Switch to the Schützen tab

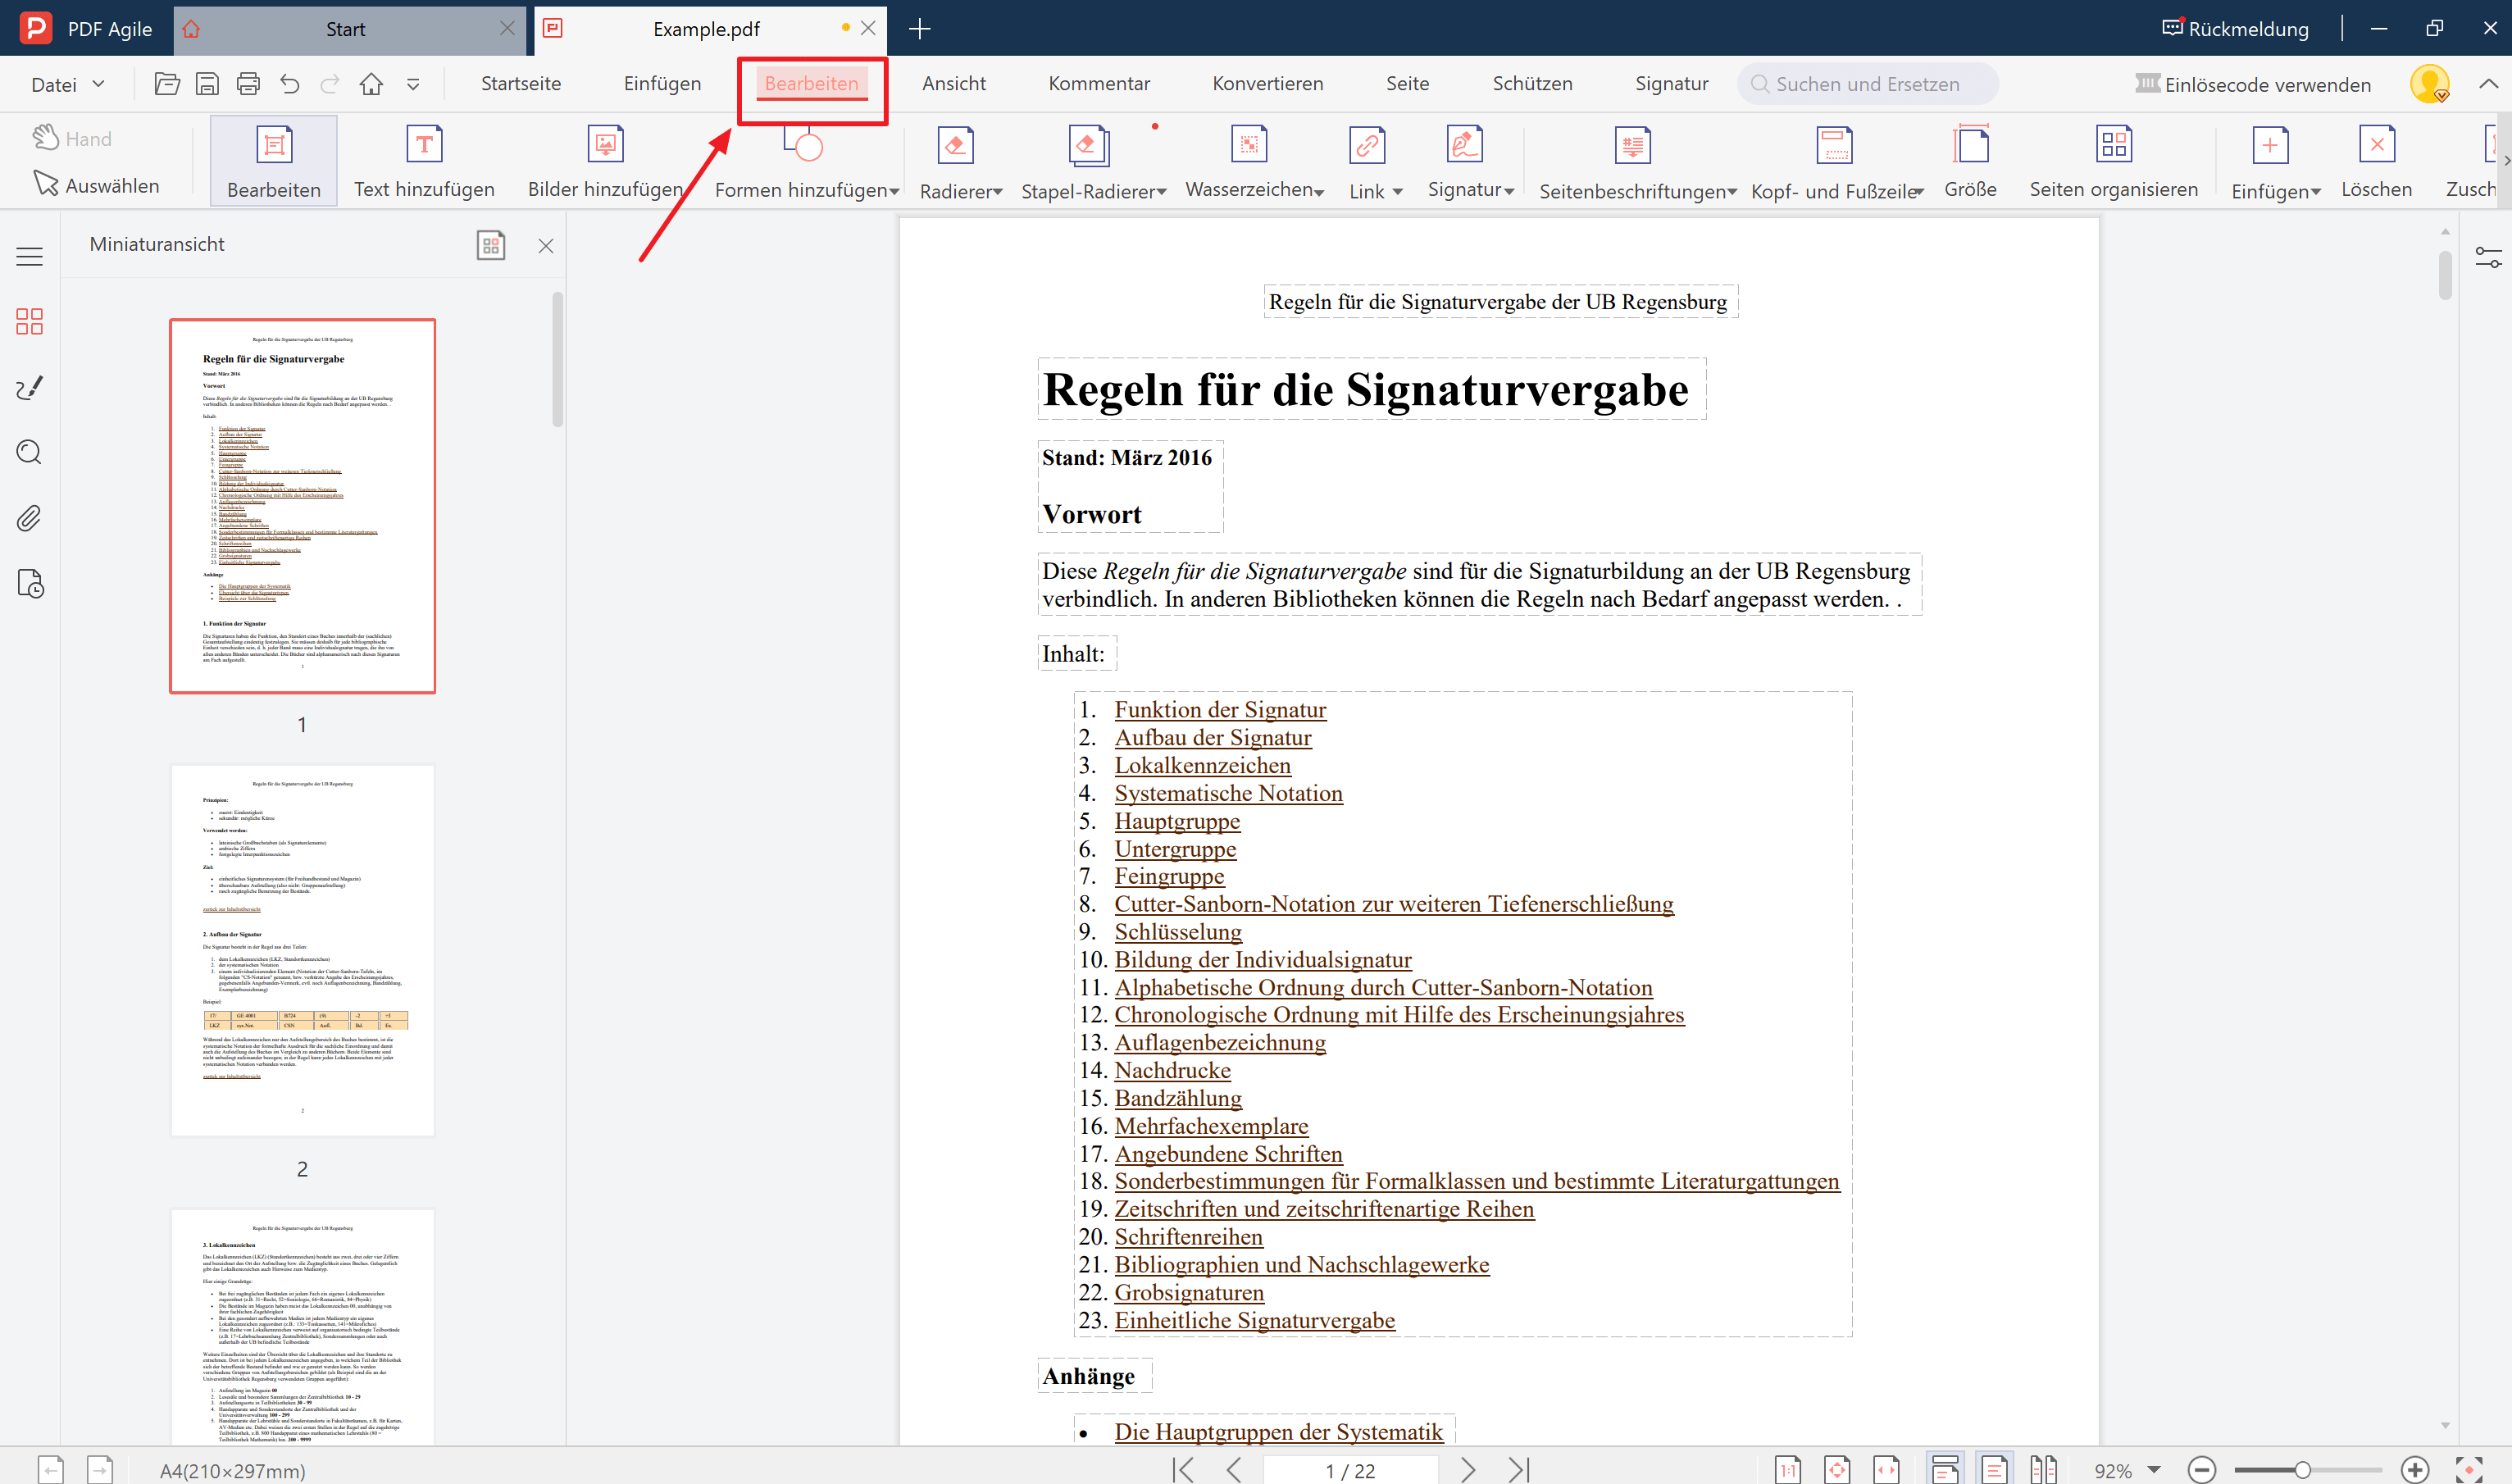pos(1532,84)
